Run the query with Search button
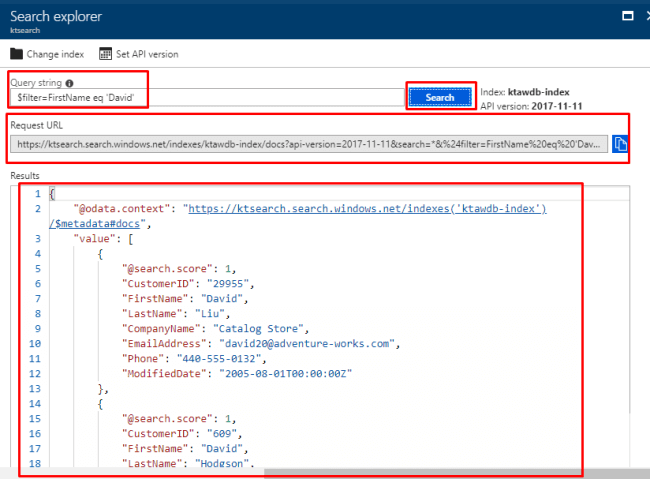 (440, 97)
